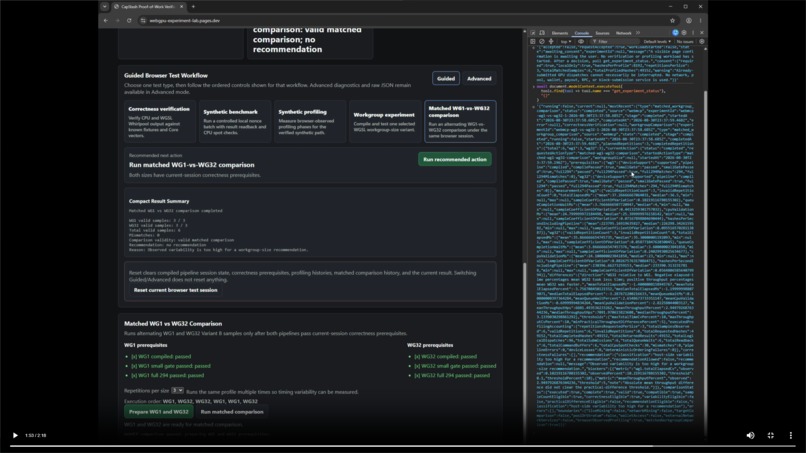
Task: Mute the video using the volume icon
Action: coord(750,435)
